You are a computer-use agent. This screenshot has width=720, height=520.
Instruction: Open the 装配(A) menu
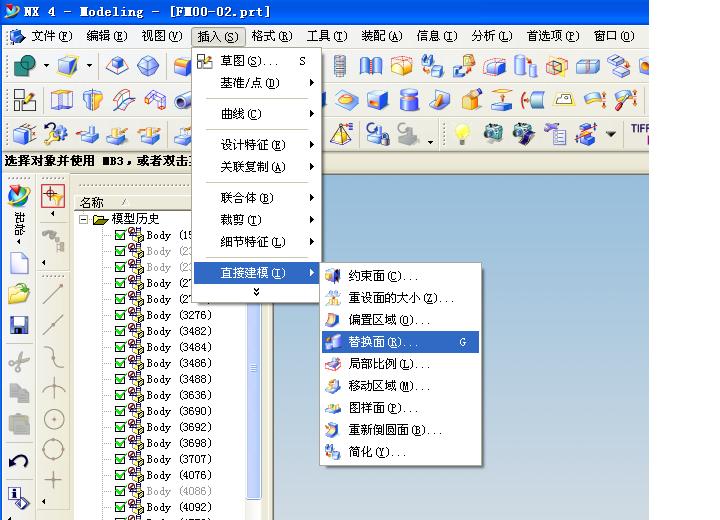(382, 36)
